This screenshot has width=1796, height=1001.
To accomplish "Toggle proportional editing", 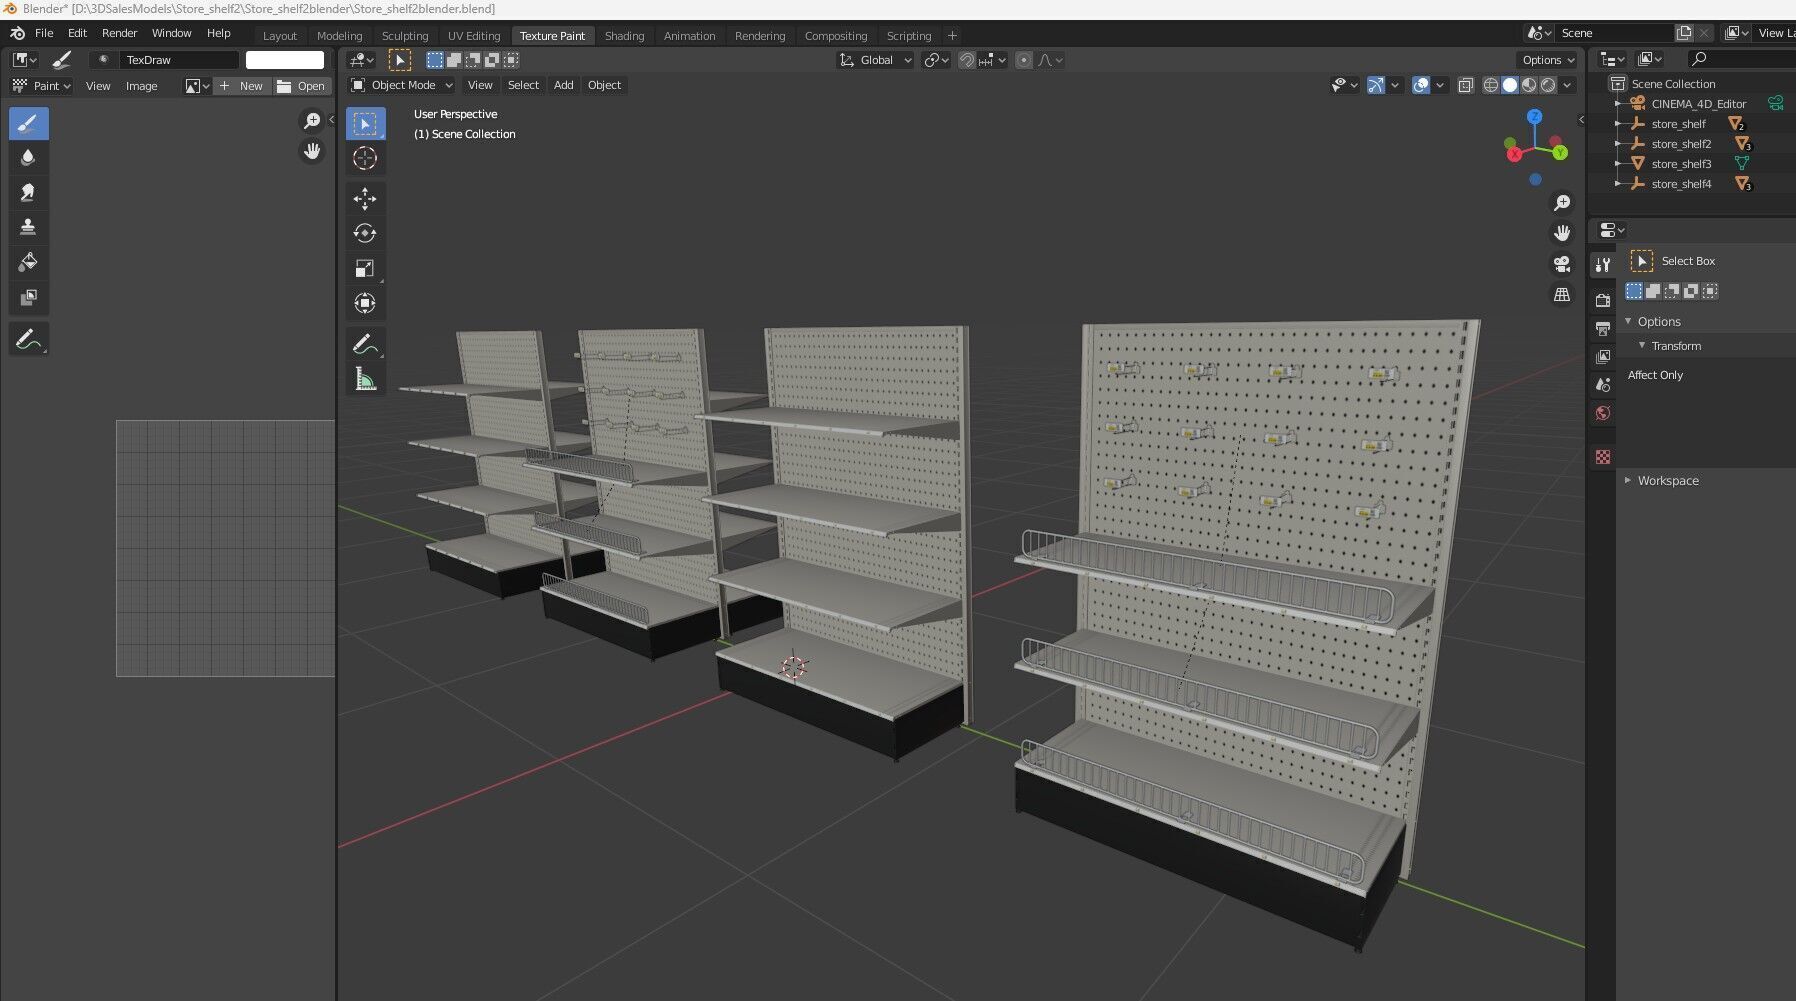I will (1023, 60).
